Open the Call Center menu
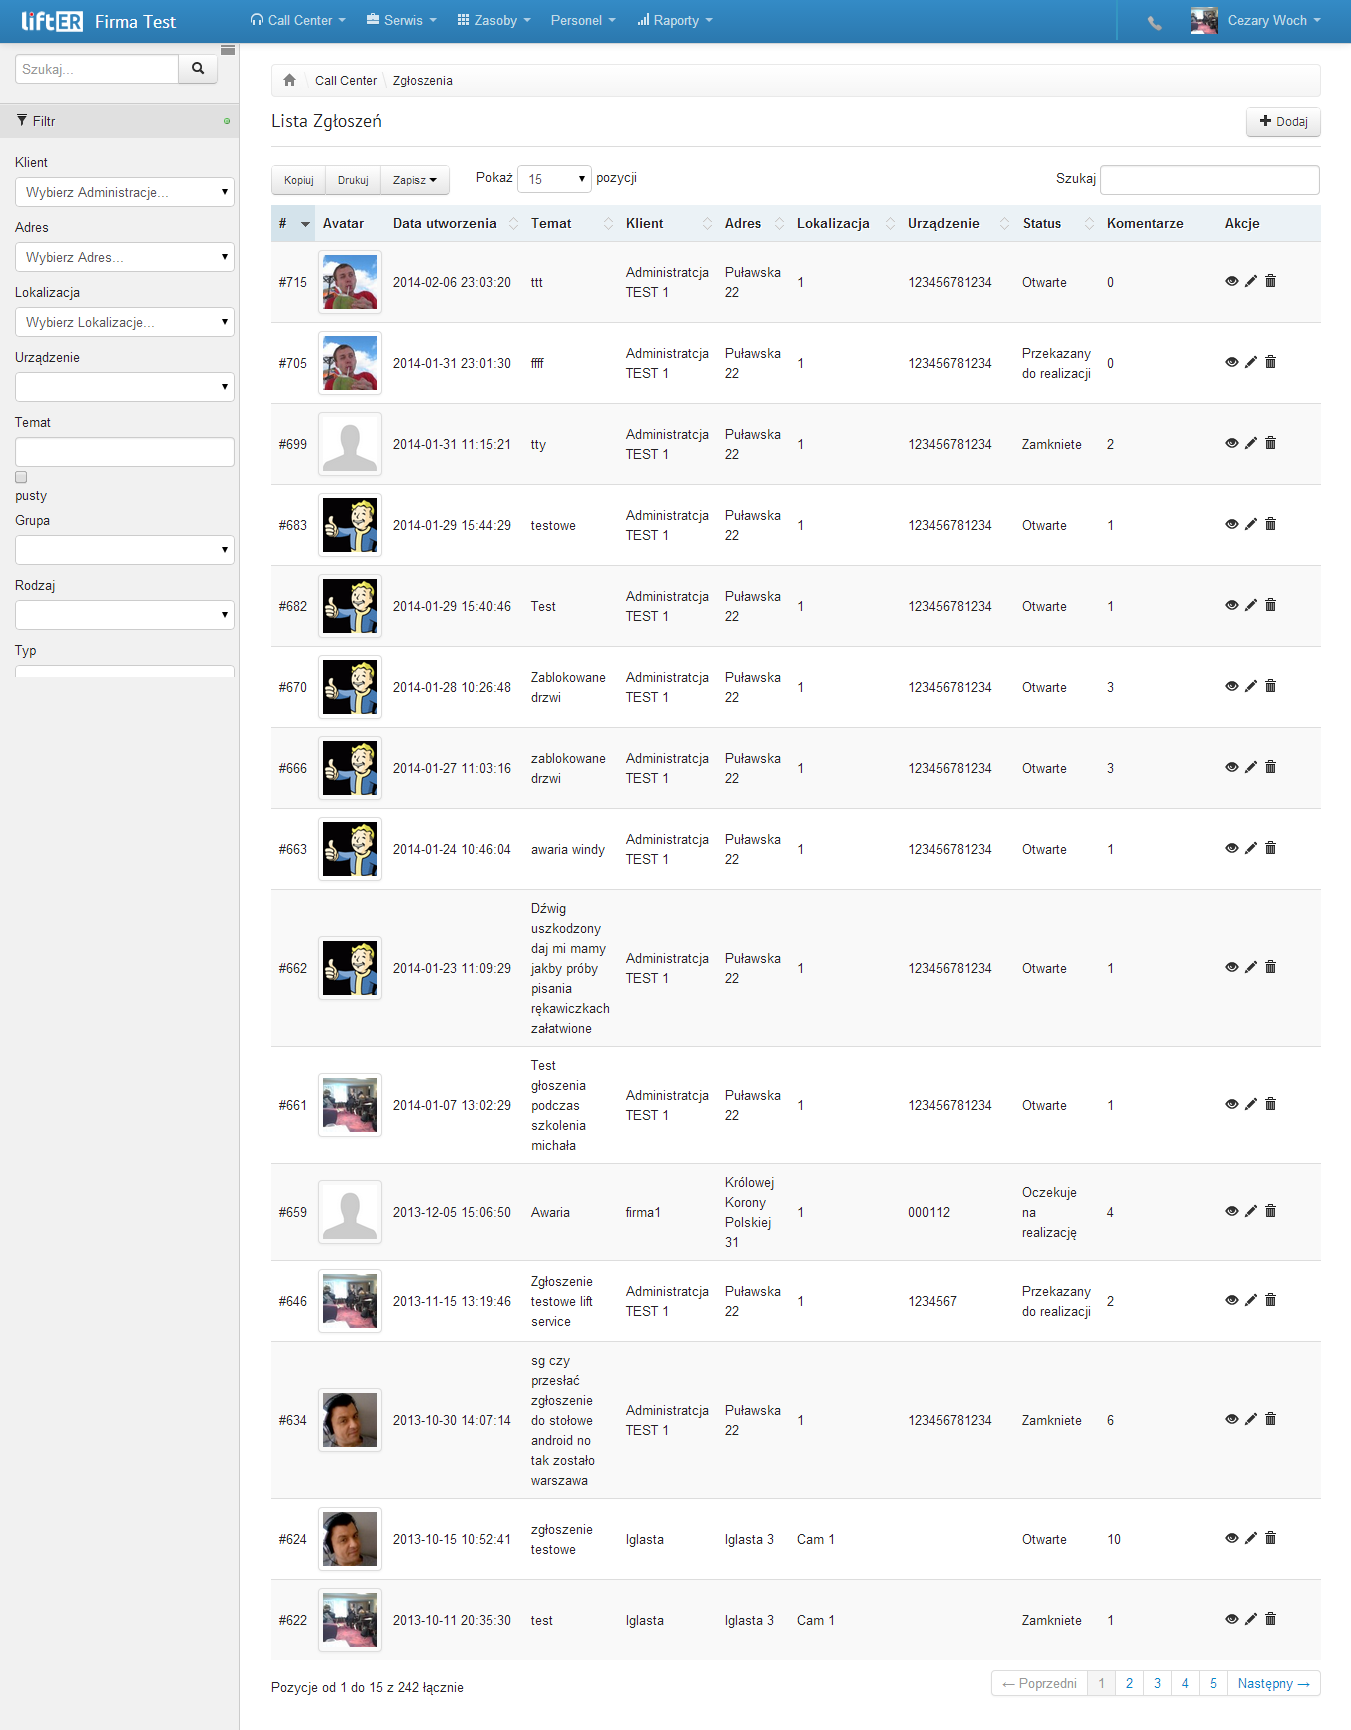Image resolution: width=1351 pixels, height=1730 pixels. pos(298,20)
